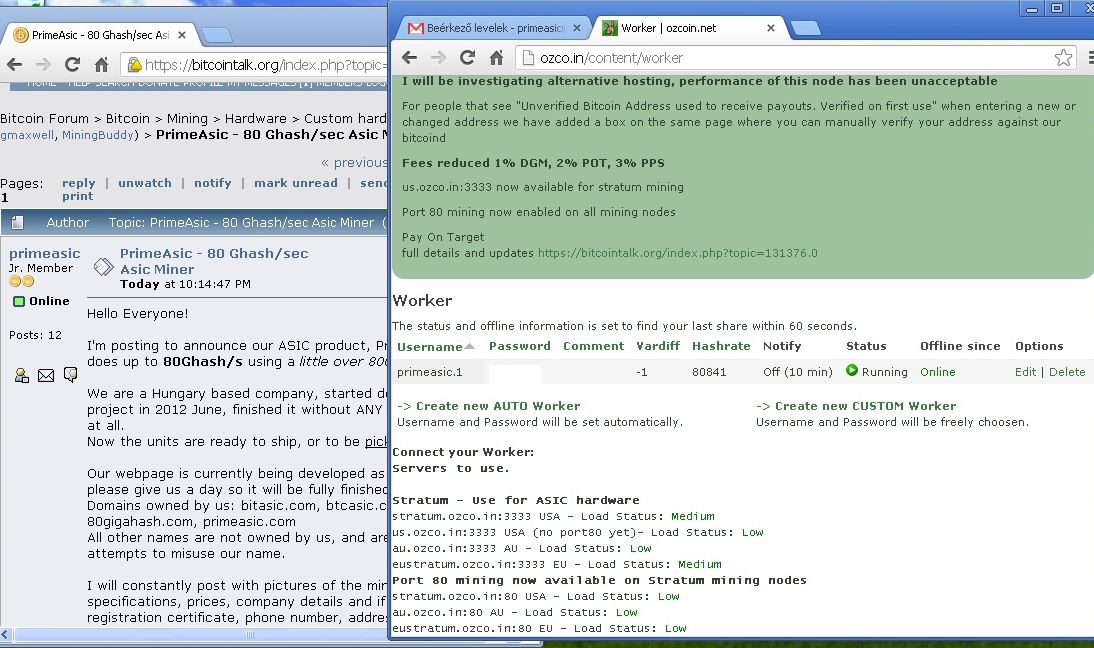Click bitcointalk horizontal scrollbar left arrow
Screen dimensions: 1094x648
(6, 635)
